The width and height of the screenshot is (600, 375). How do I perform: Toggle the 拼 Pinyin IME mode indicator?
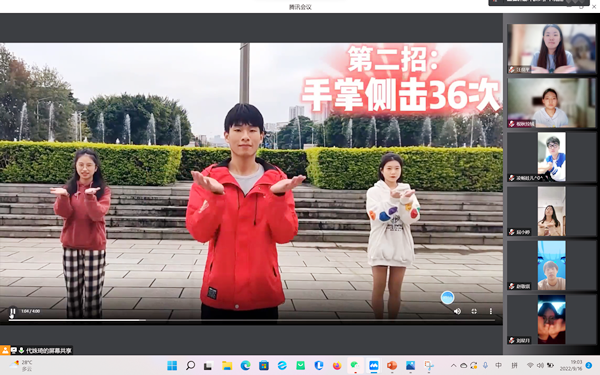[x=515, y=365]
